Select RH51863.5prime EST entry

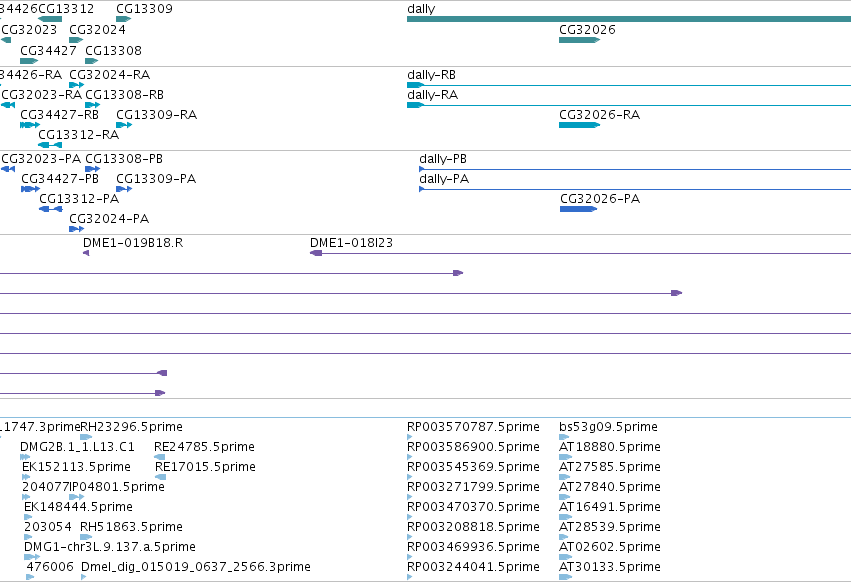131,527
